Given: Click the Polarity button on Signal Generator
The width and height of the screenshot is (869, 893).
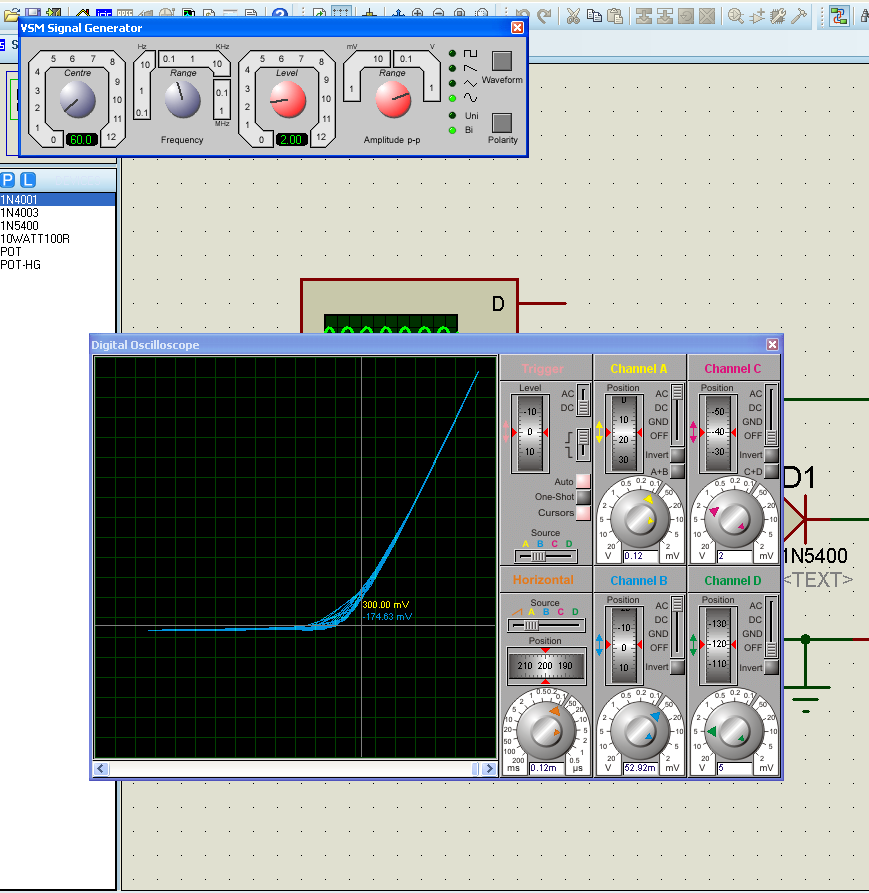Looking at the screenshot, I should 502,122.
